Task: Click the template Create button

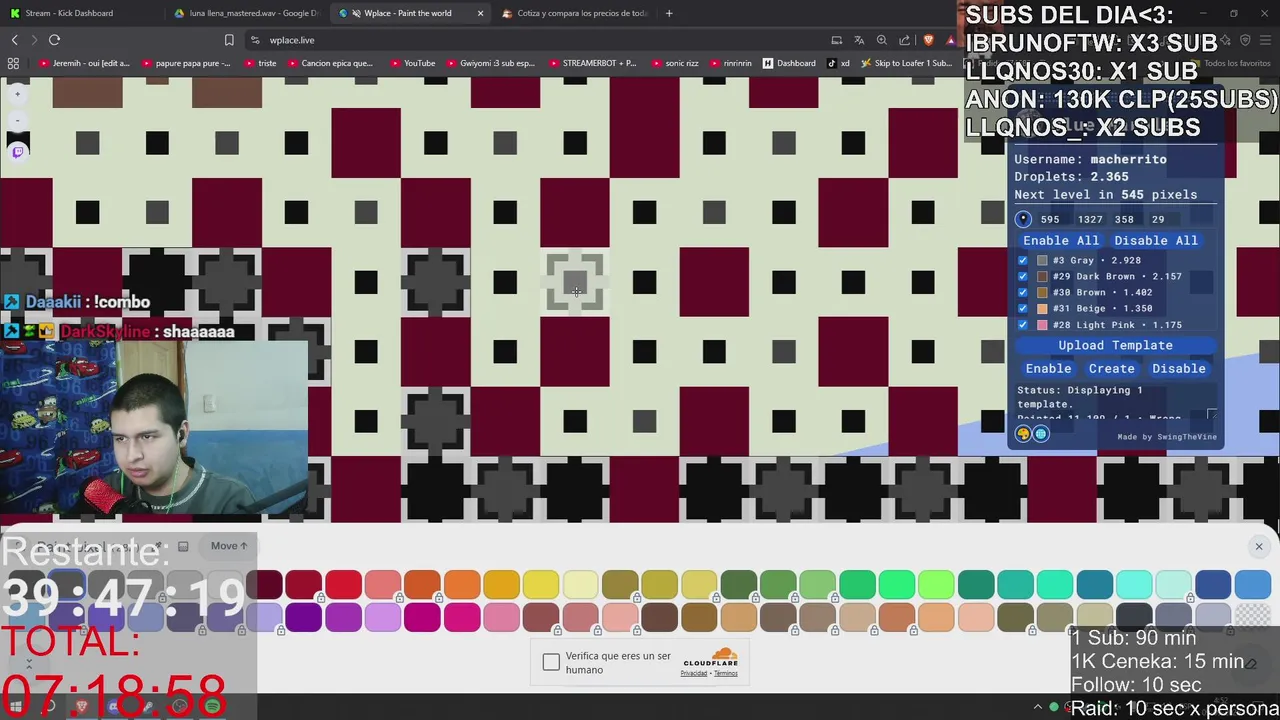Action: [1112, 369]
